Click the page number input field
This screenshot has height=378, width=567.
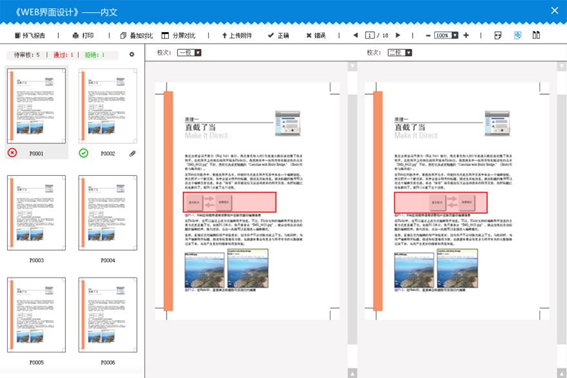click(370, 35)
